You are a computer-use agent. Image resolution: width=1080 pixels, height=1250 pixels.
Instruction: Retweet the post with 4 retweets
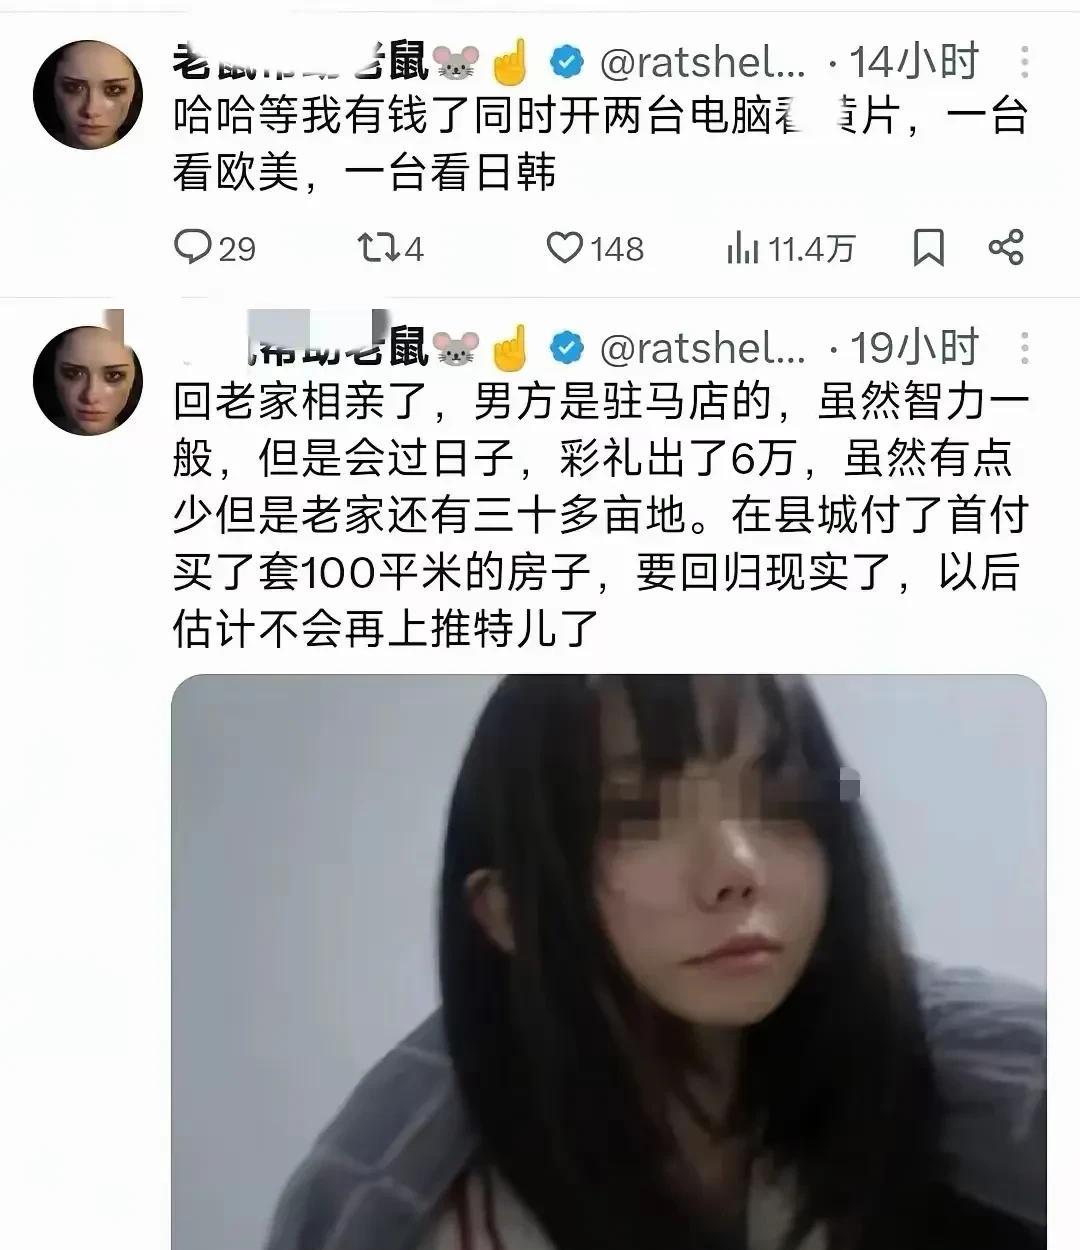click(391, 247)
